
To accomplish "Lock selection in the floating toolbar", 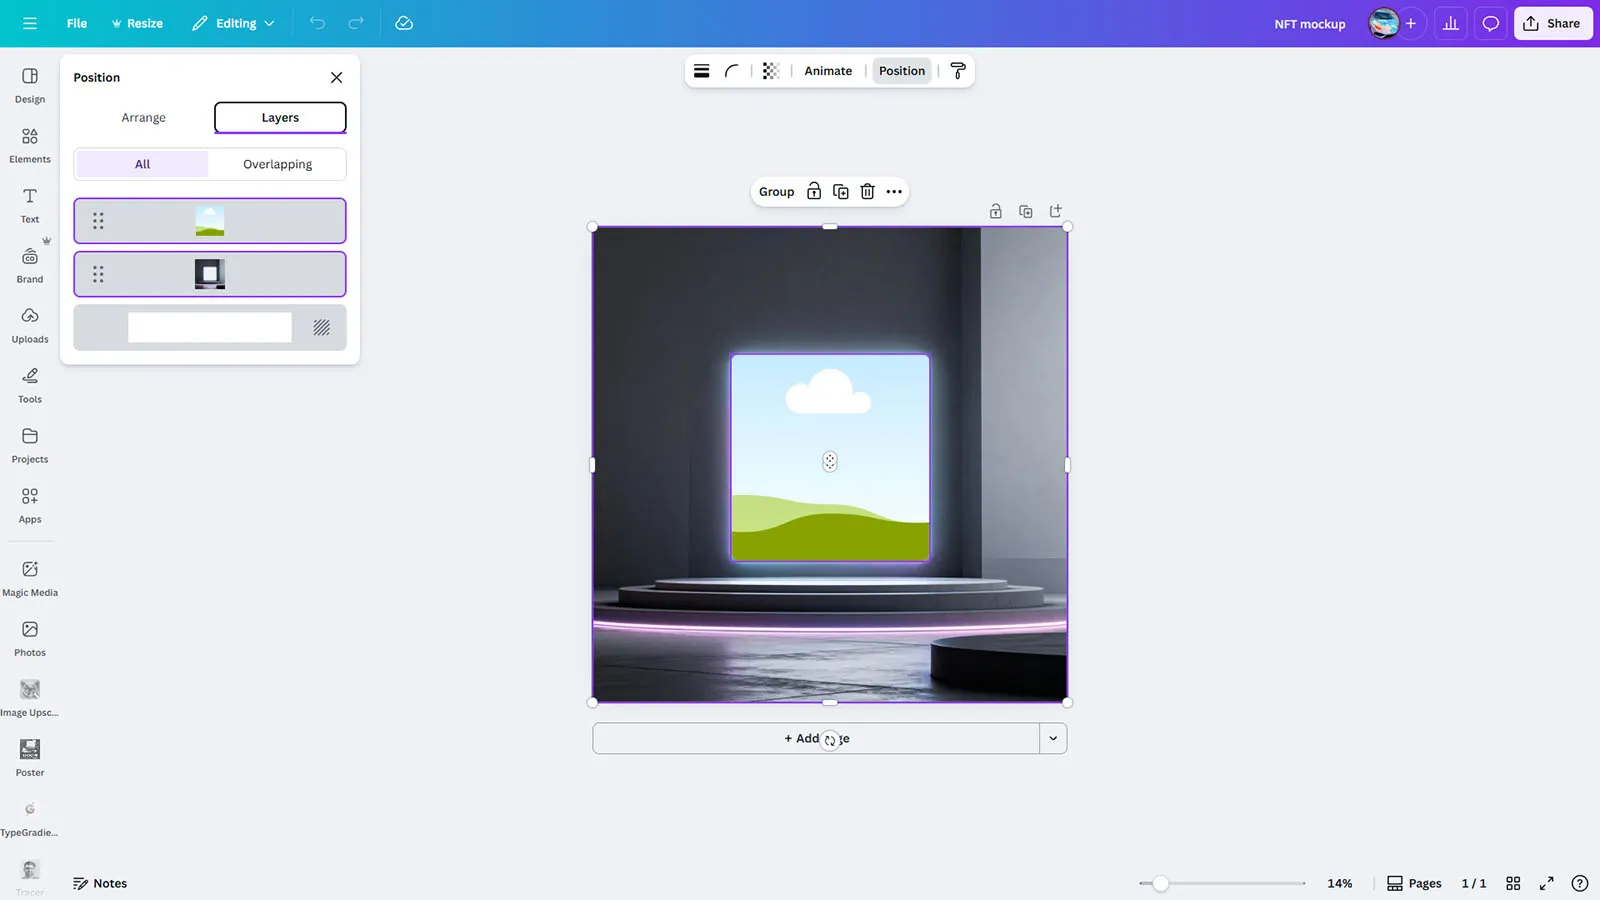I will 814,192.
